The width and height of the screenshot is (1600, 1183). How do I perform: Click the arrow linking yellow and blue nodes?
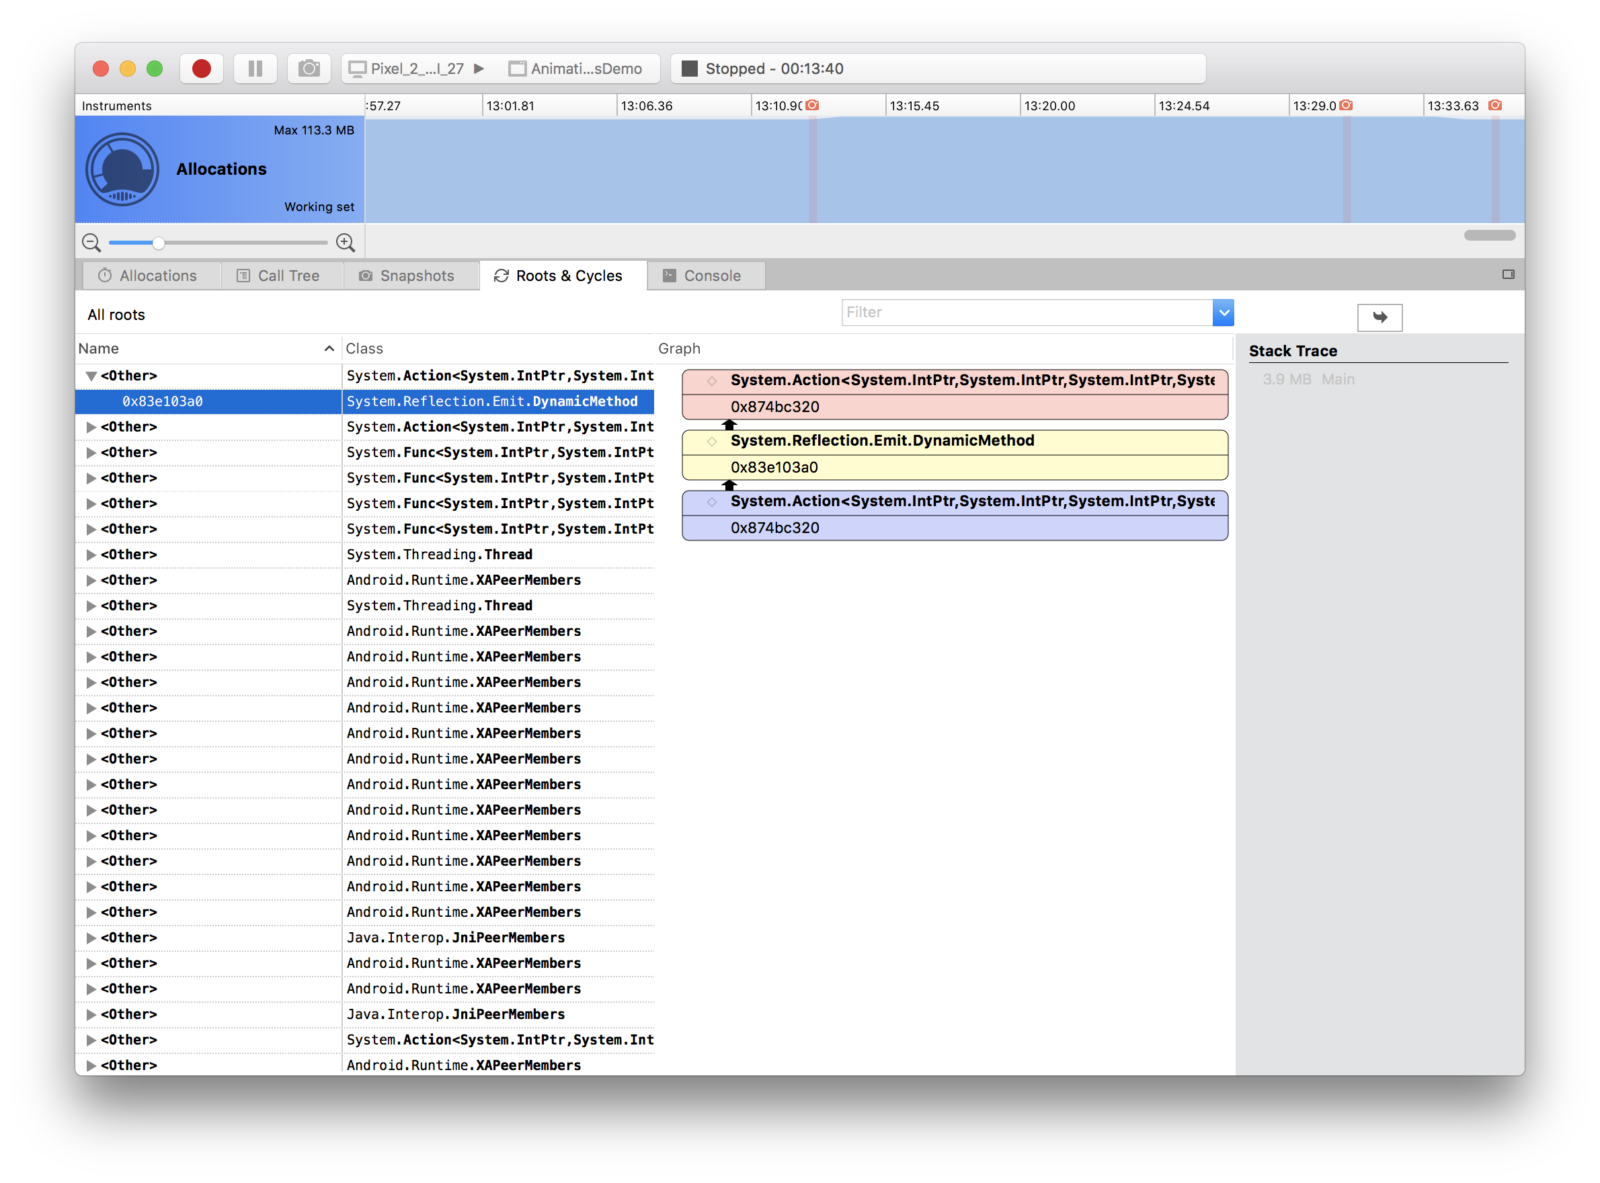(729, 485)
